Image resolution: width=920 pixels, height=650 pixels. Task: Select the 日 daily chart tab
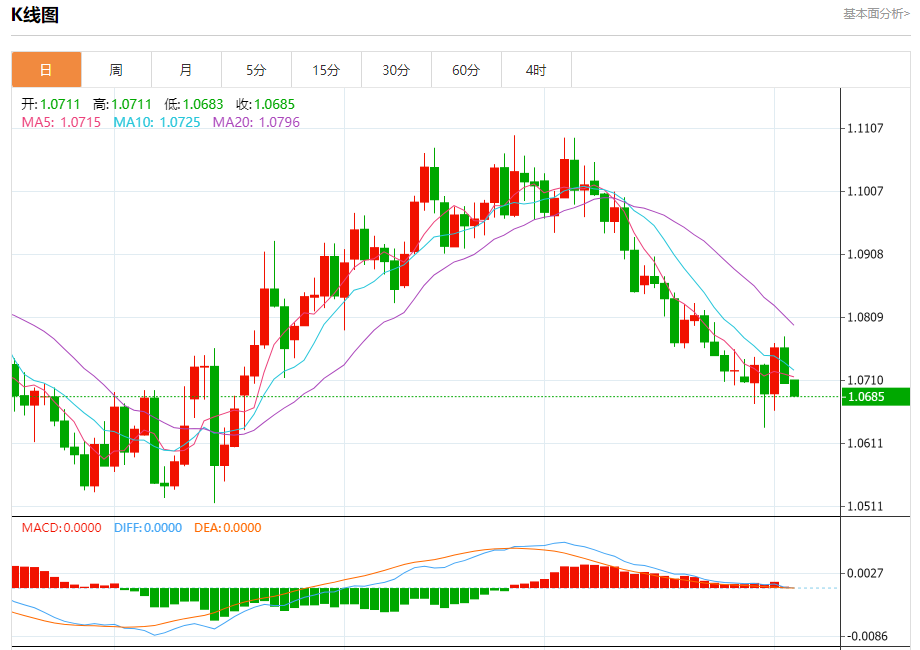(46, 70)
